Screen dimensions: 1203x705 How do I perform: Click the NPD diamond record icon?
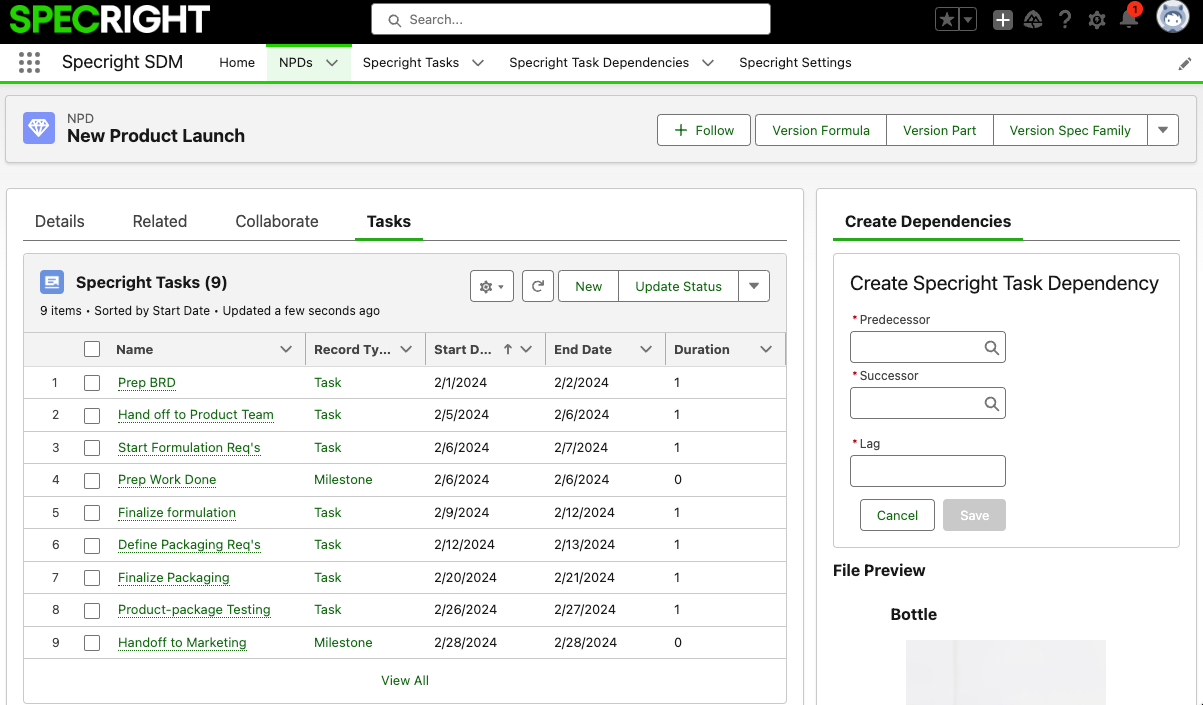tap(39, 127)
